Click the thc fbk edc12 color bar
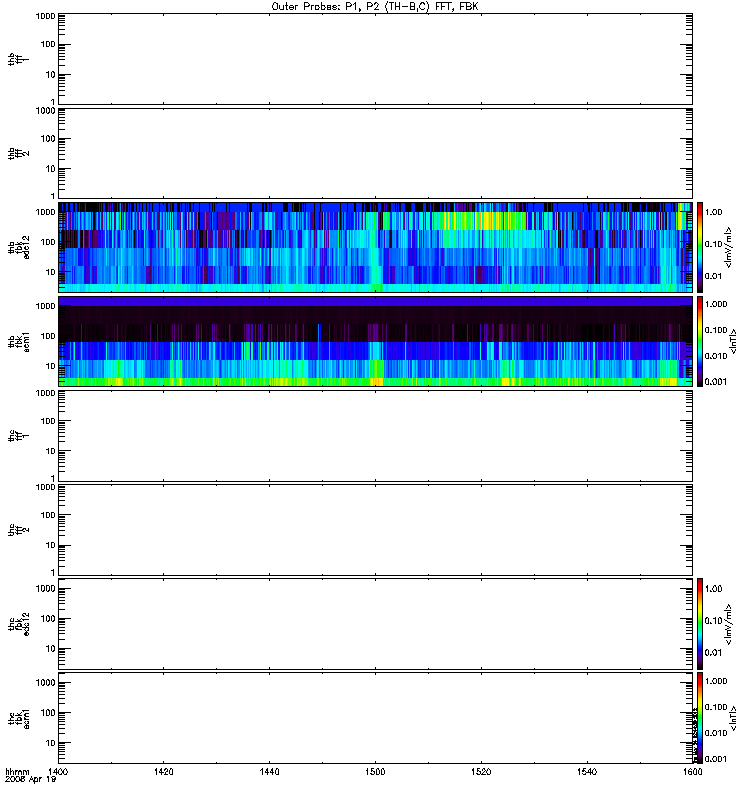The width and height of the screenshot is (750, 800). point(700,623)
